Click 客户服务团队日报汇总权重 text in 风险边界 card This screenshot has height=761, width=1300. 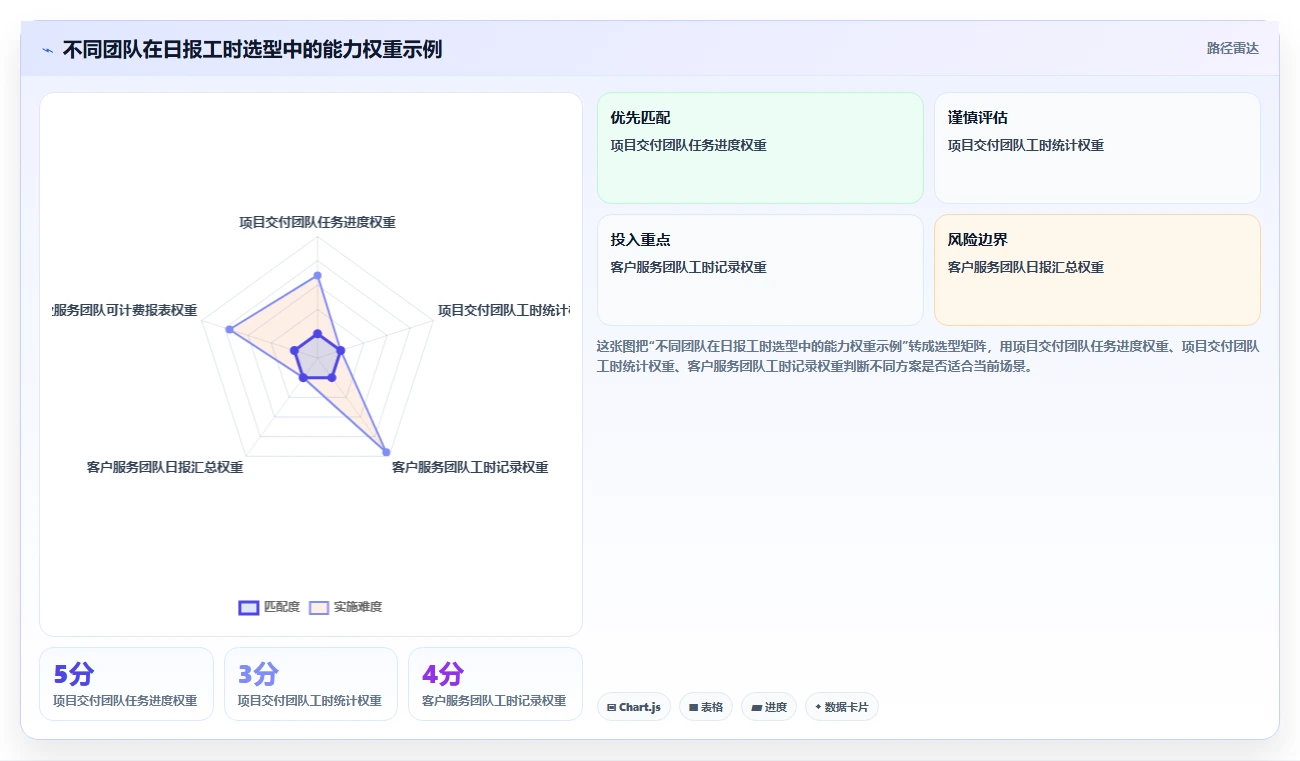point(1026,267)
